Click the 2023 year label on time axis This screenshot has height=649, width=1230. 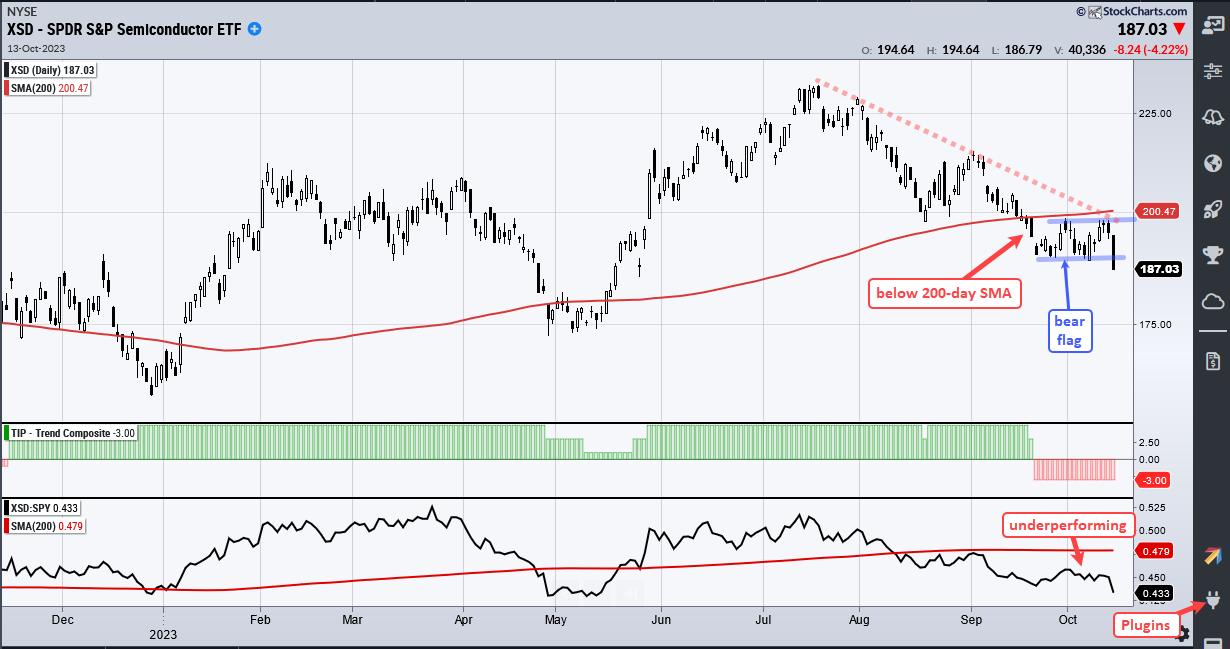[163, 633]
